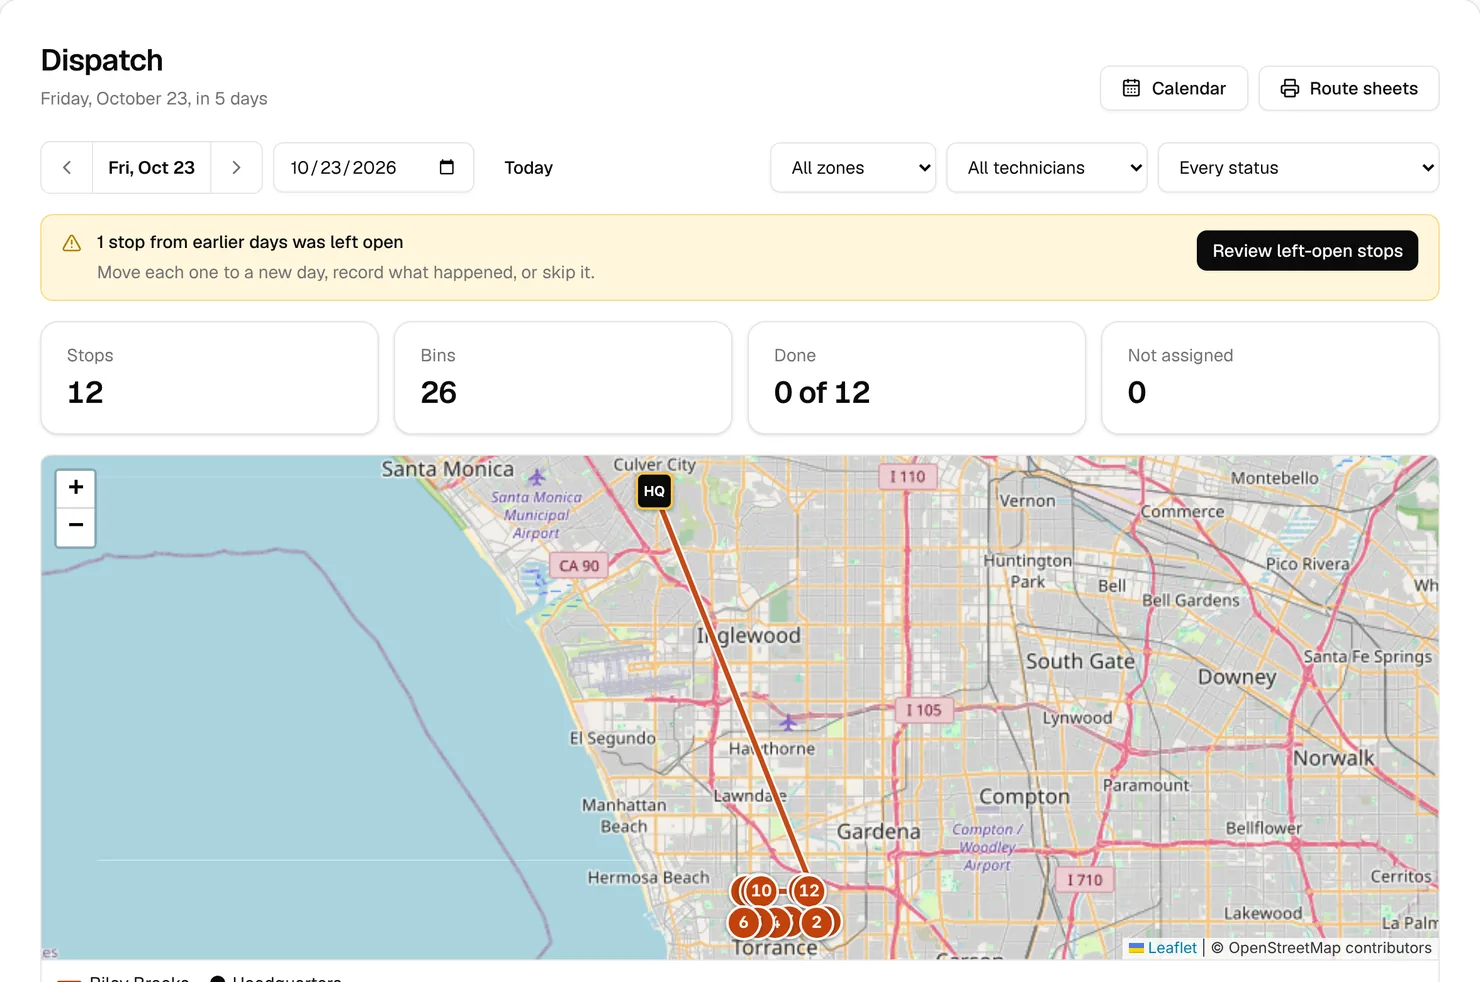The height and width of the screenshot is (982, 1480).
Task: Click the '1 stop from earlier days was left open' text
Action: 250,242
